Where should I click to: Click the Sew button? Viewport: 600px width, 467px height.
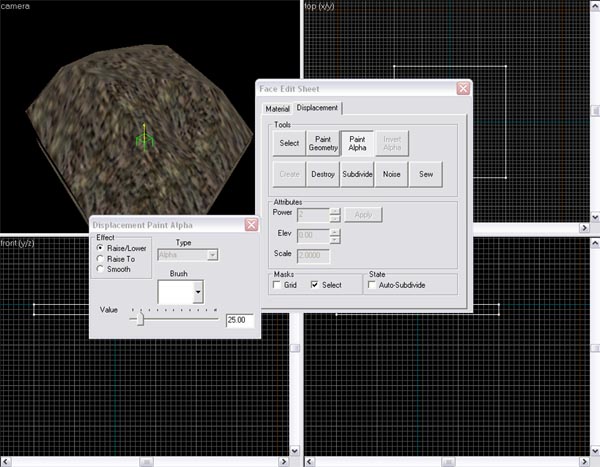click(x=426, y=174)
